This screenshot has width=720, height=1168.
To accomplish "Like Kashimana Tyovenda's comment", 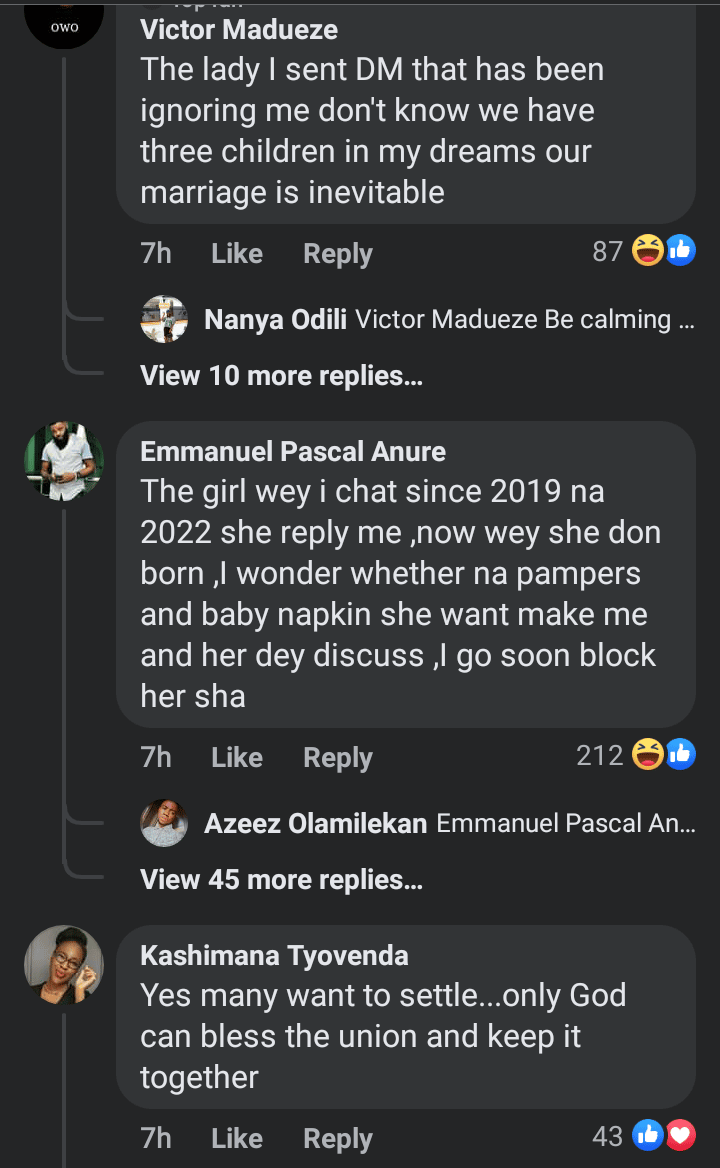I will [237, 1139].
